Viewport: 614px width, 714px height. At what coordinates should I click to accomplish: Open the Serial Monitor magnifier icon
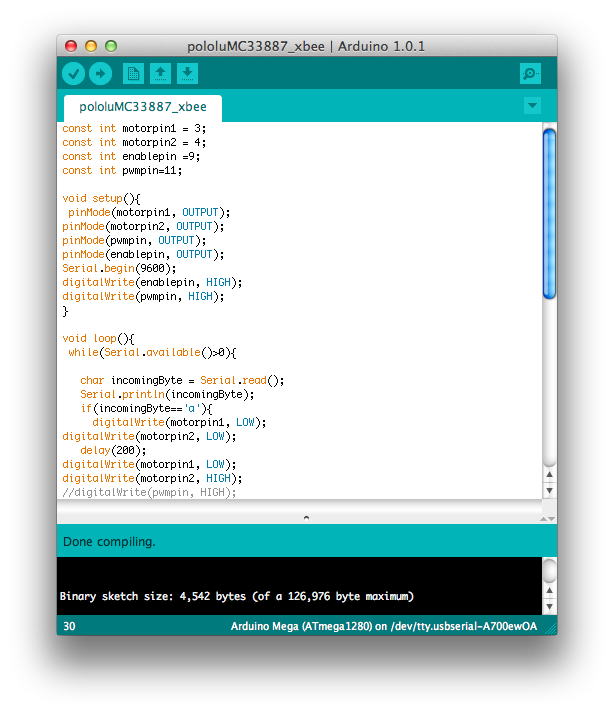click(530, 74)
